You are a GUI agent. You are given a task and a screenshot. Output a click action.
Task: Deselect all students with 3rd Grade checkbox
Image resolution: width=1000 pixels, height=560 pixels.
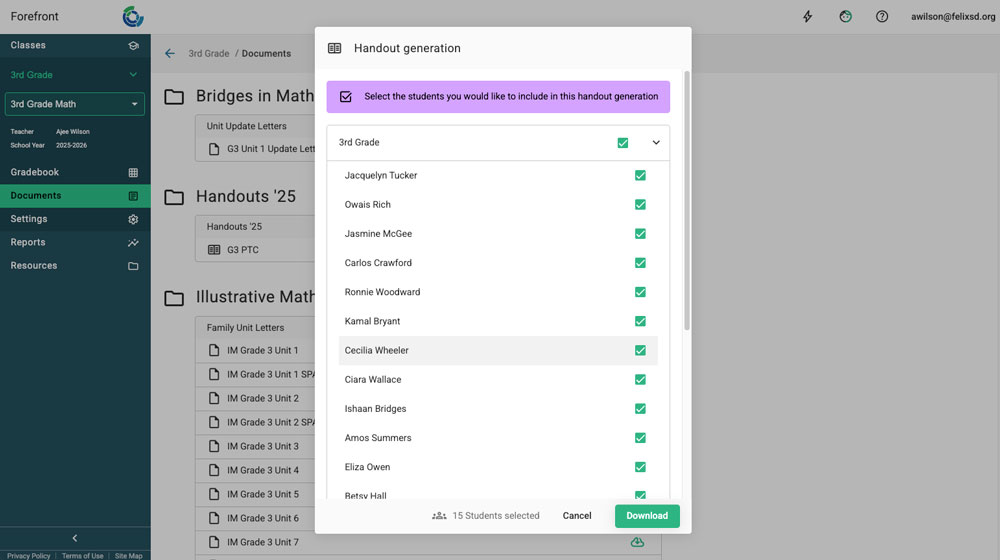click(x=623, y=143)
